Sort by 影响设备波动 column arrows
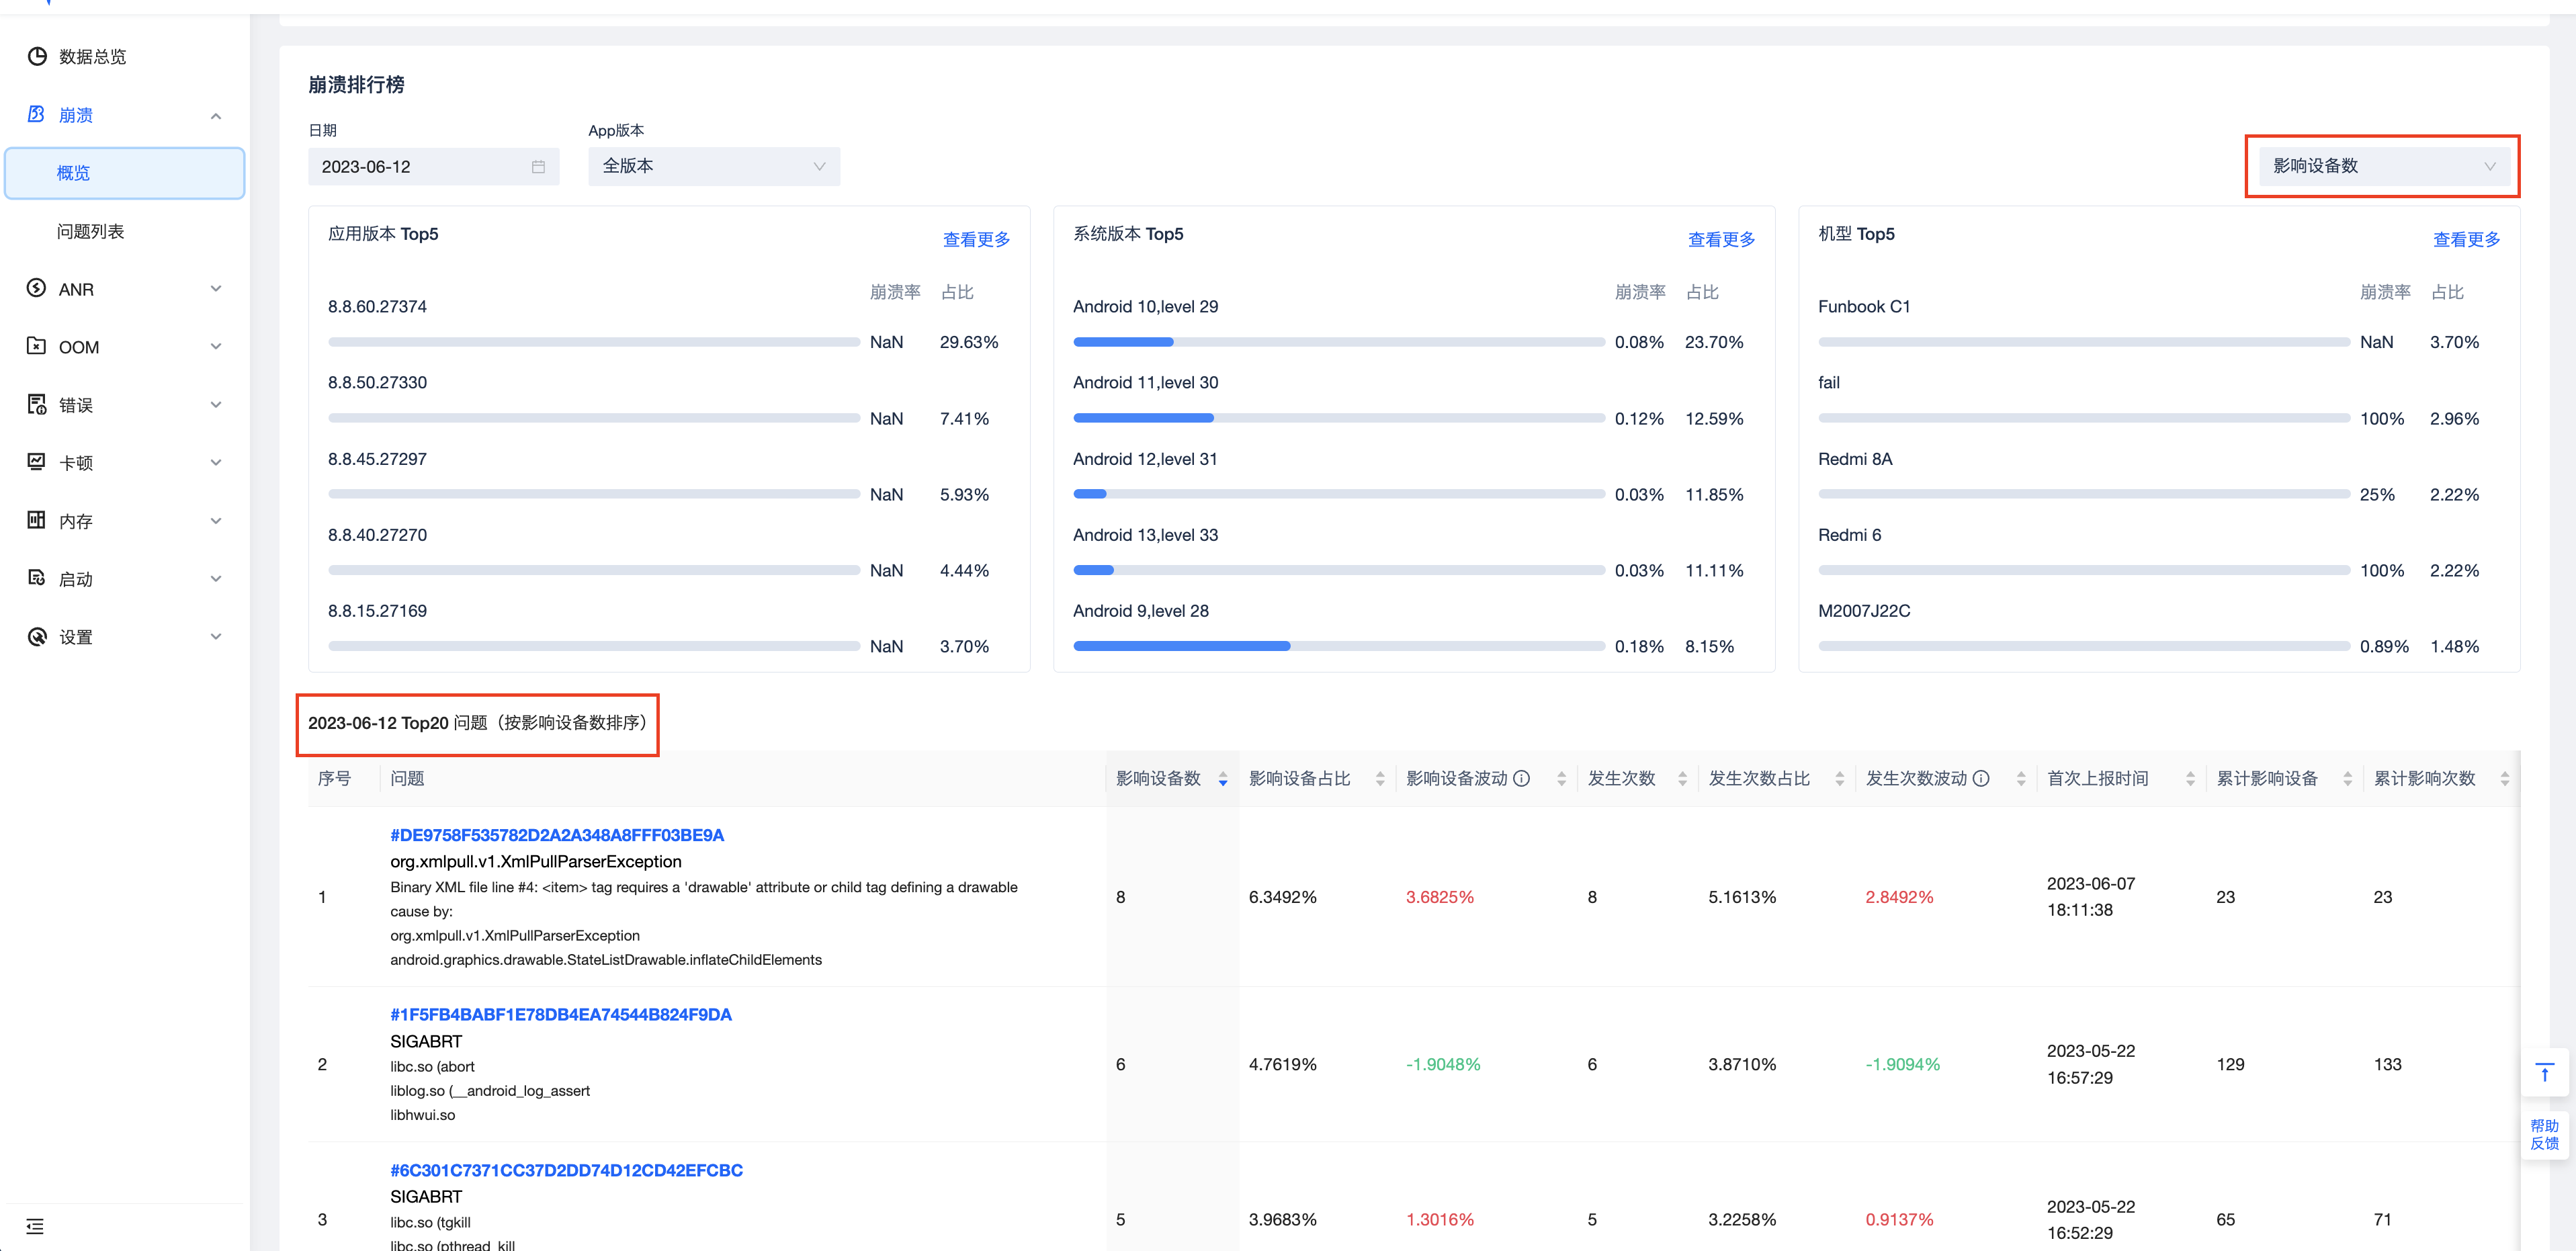The image size is (2576, 1251). (x=1561, y=779)
